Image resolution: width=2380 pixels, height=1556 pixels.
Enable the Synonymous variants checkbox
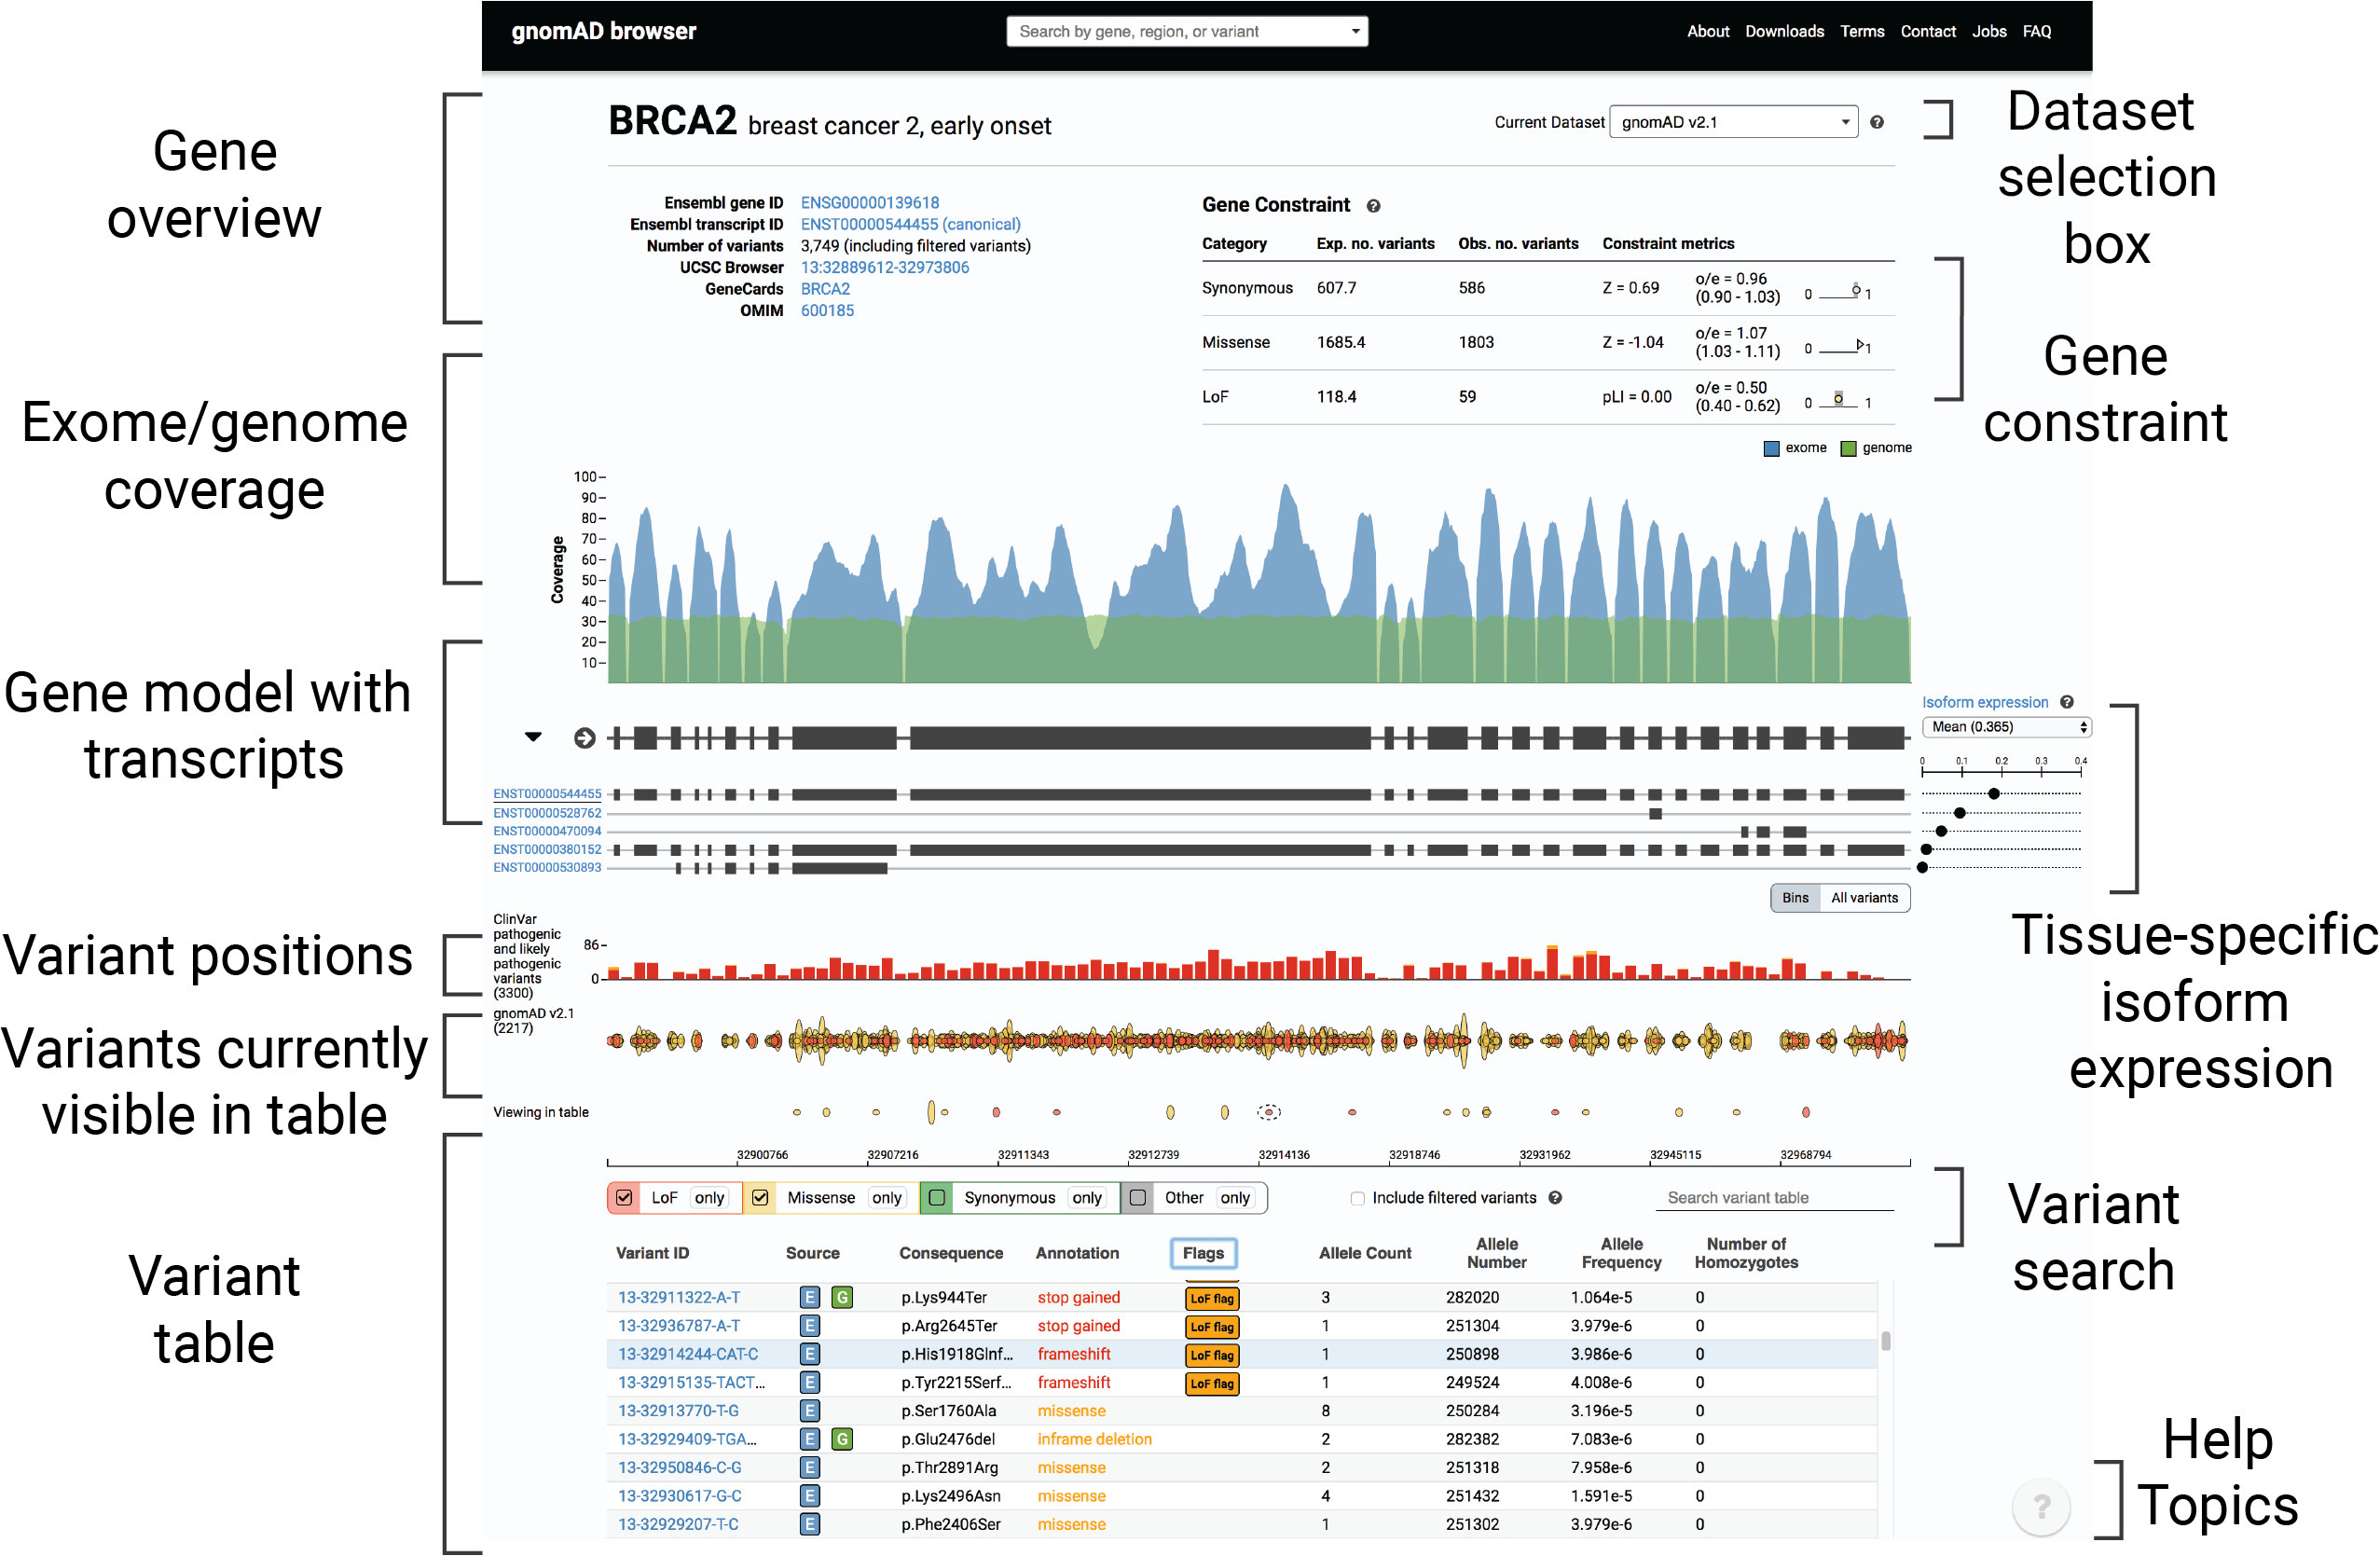[937, 1197]
